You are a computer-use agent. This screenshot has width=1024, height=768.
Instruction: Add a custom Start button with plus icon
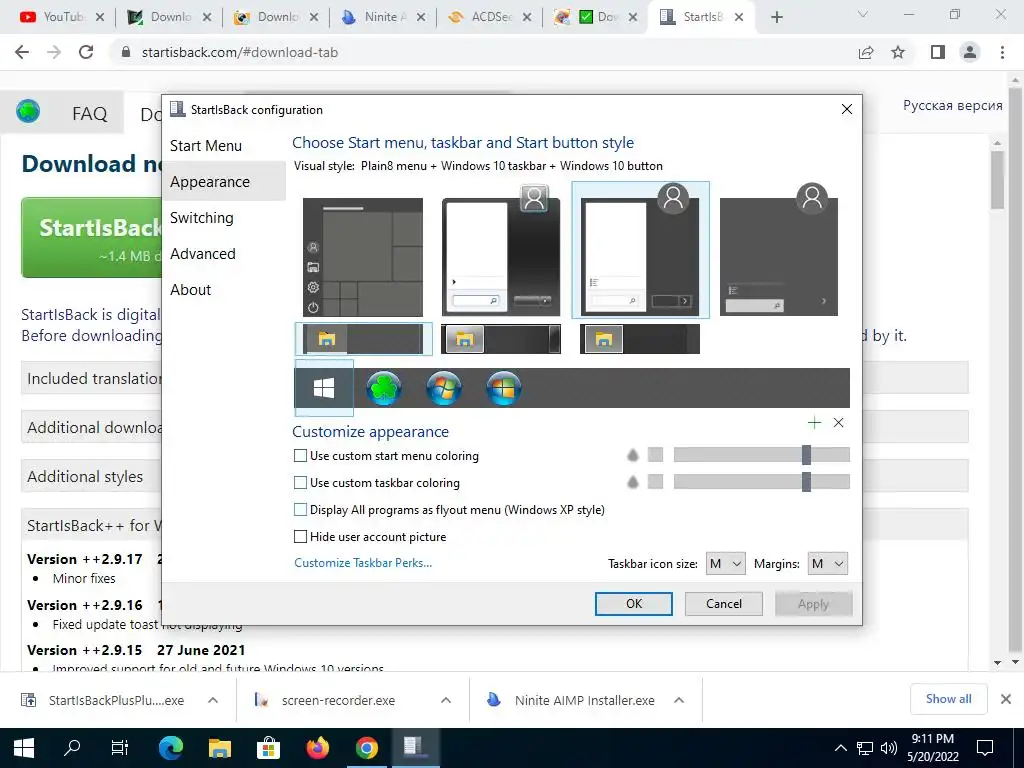[814, 423]
